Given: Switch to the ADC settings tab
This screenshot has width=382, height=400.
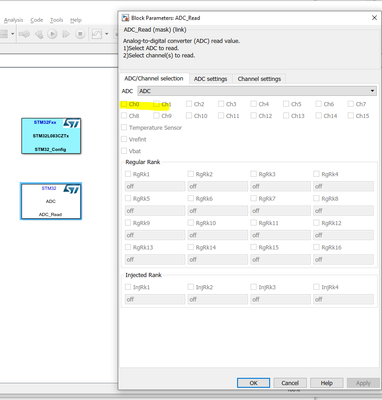Looking at the screenshot, I should point(210,79).
